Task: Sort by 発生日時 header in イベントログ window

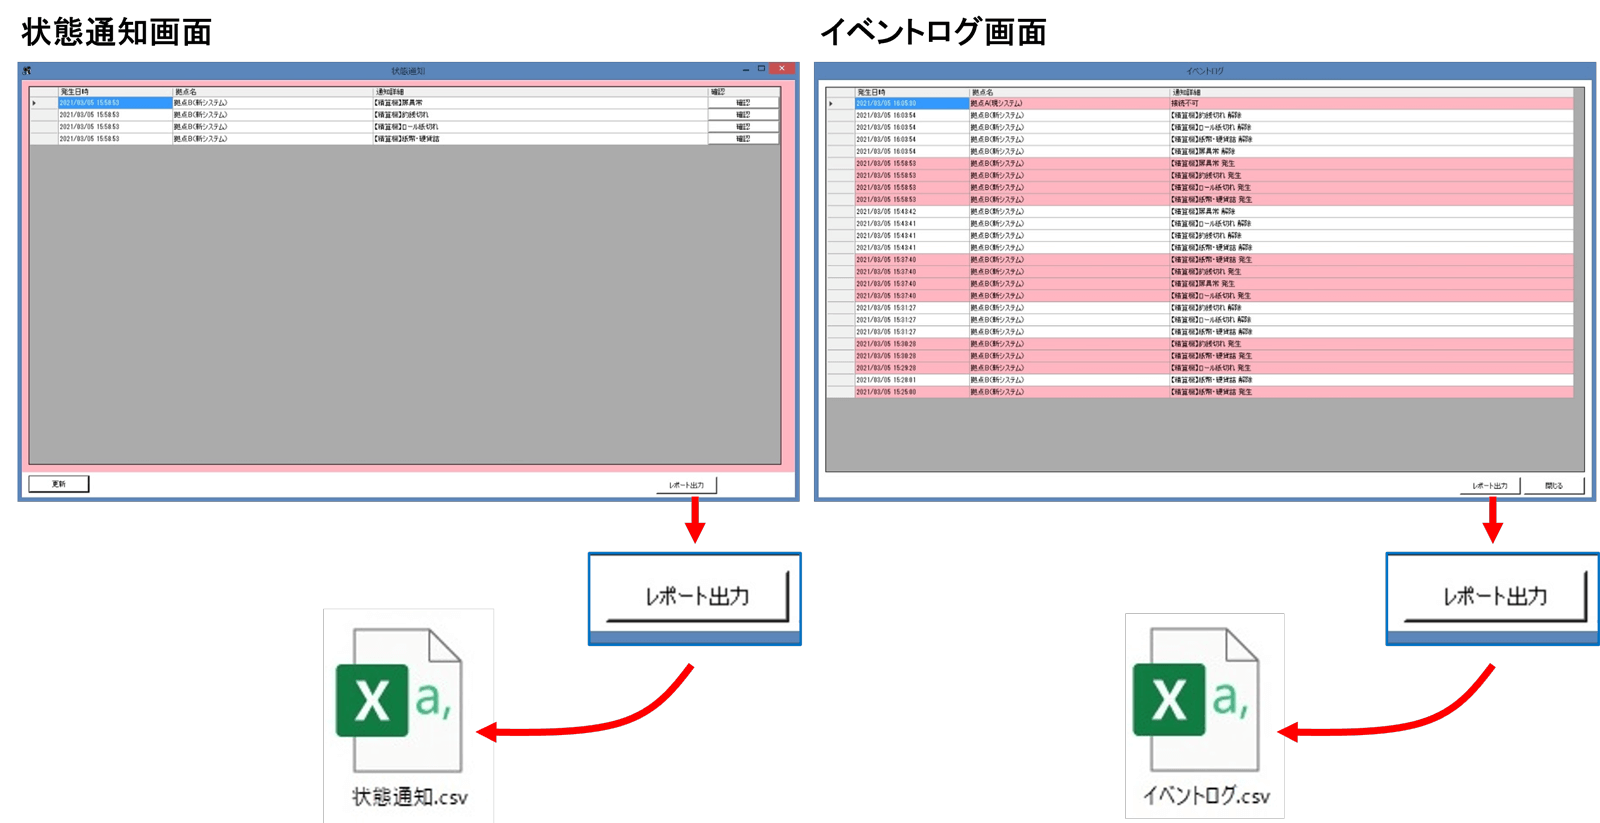Action: point(911,92)
